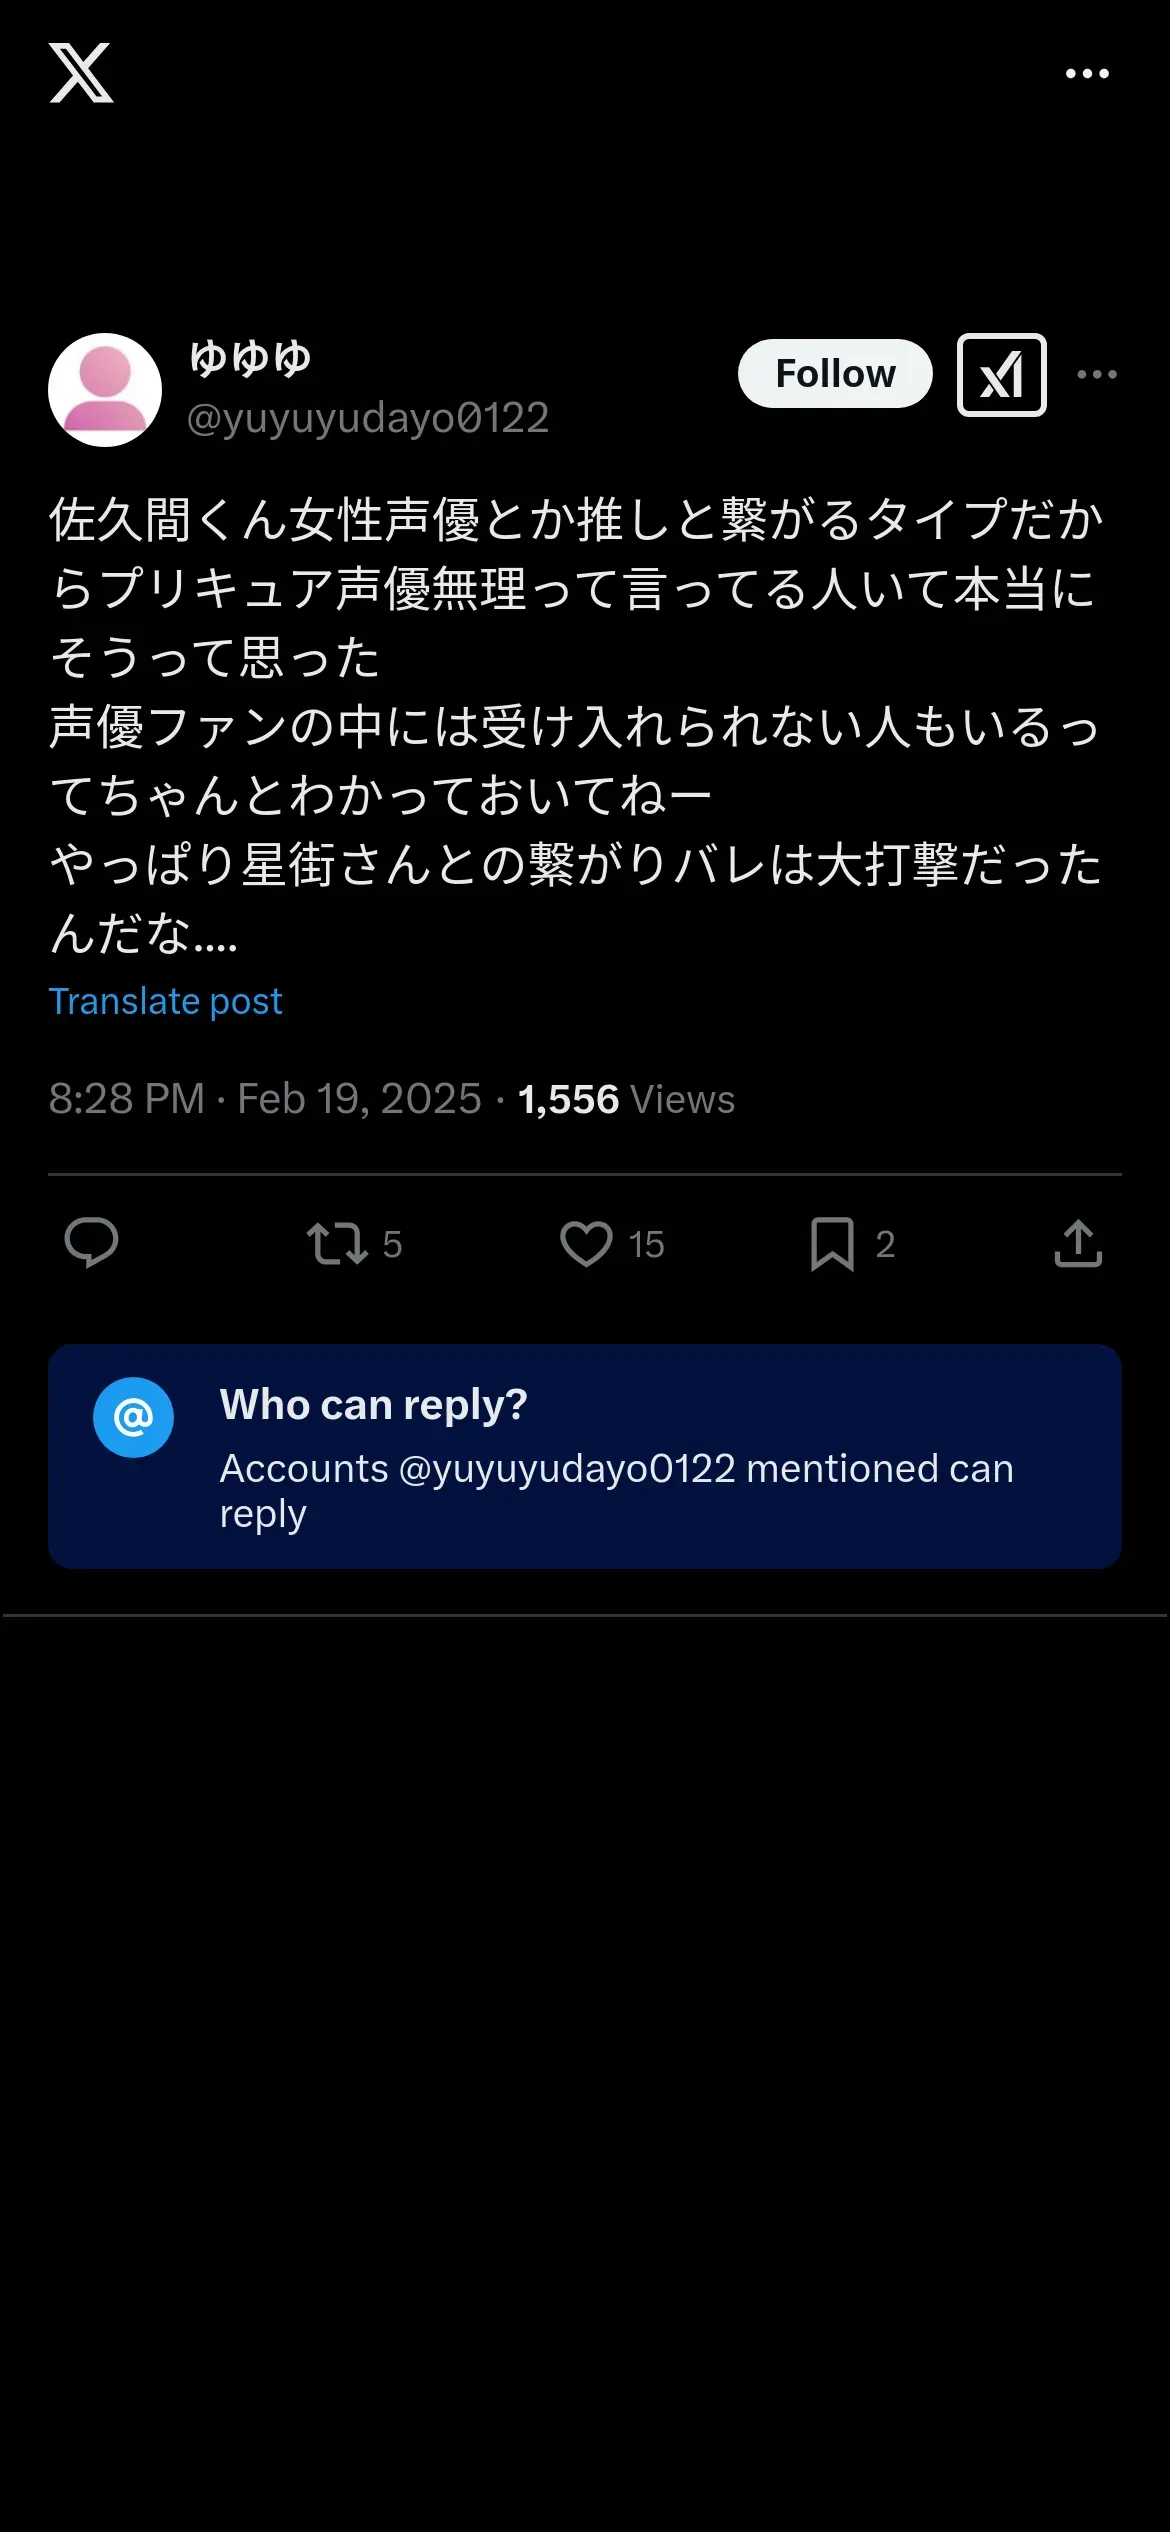The image size is (1170, 2532).
Task: Click Translate post link
Action: click(166, 1001)
